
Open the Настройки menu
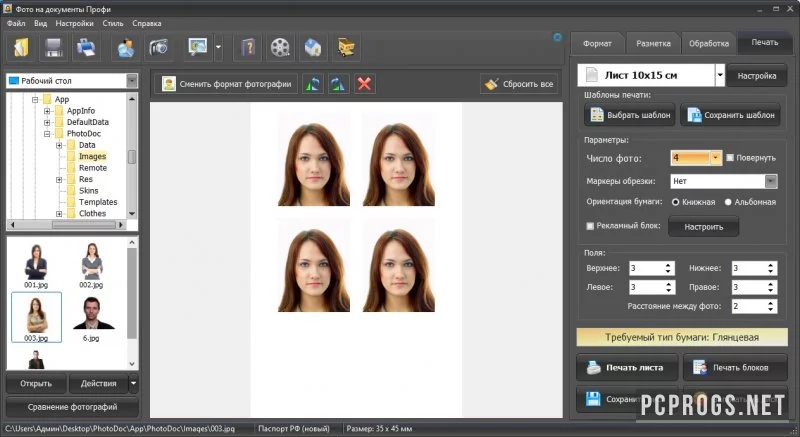click(x=74, y=23)
